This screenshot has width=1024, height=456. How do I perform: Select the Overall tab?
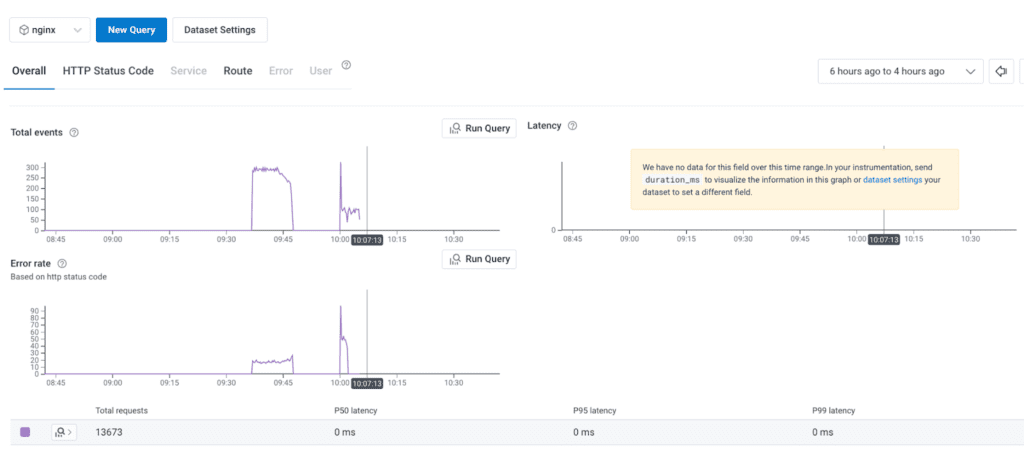[x=29, y=71]
